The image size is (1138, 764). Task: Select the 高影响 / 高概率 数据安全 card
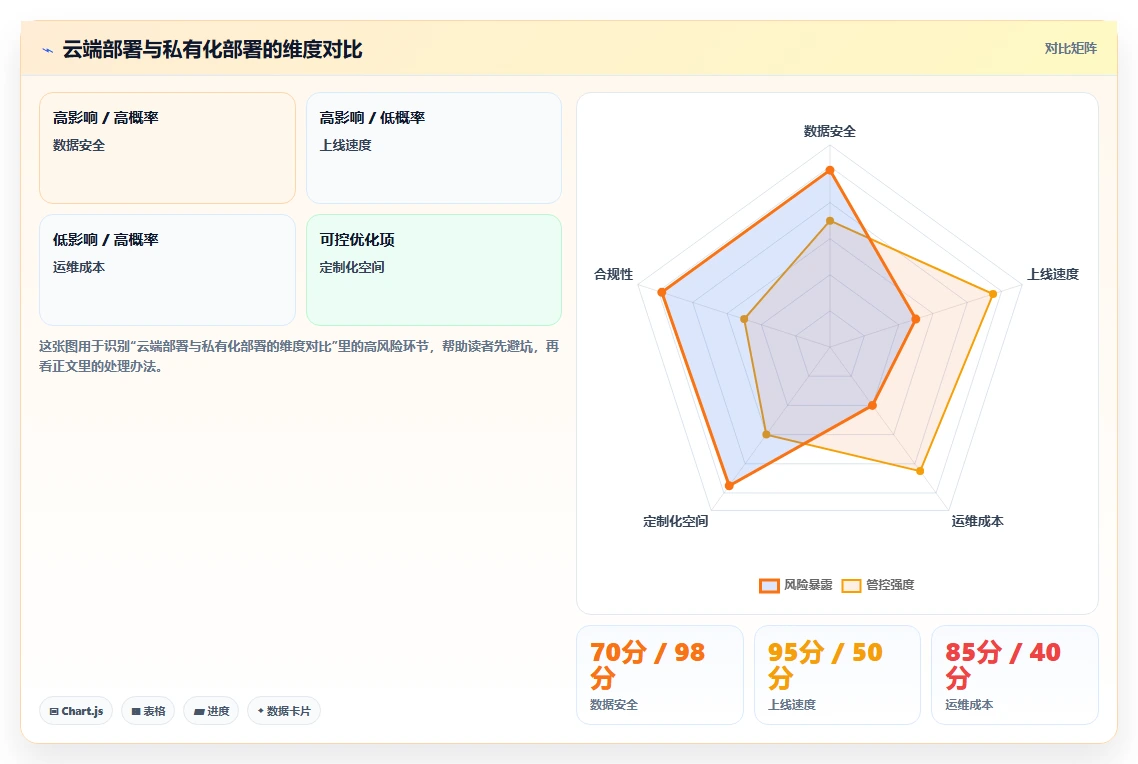[x=168, y=148]
